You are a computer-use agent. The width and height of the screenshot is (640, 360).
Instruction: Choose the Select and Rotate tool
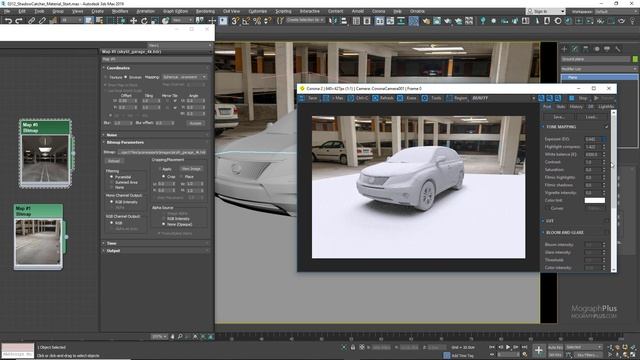pyautogui.click(x=144, y=20)
